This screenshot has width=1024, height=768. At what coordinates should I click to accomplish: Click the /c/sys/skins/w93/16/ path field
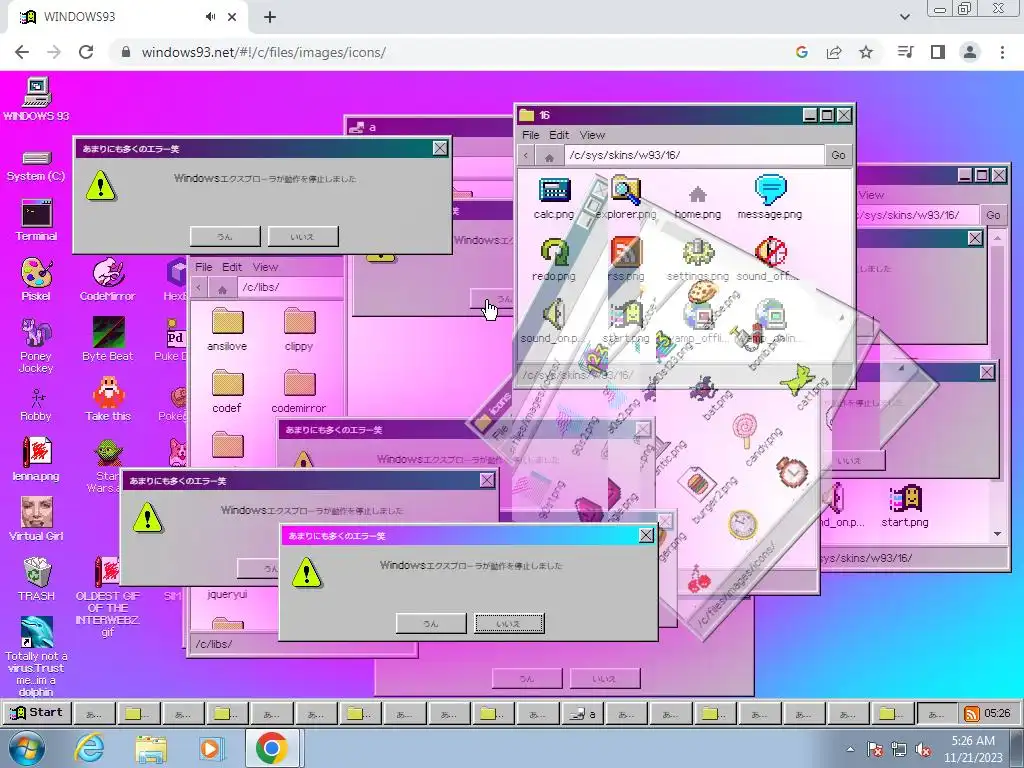[x=694, y=155]
